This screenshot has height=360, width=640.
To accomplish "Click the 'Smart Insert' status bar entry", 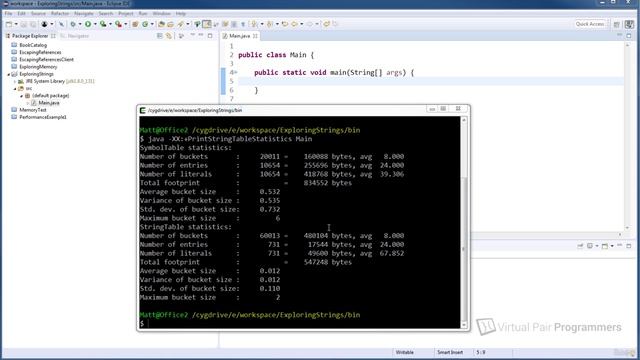I will pyautogui.click(x=450, y=352).
